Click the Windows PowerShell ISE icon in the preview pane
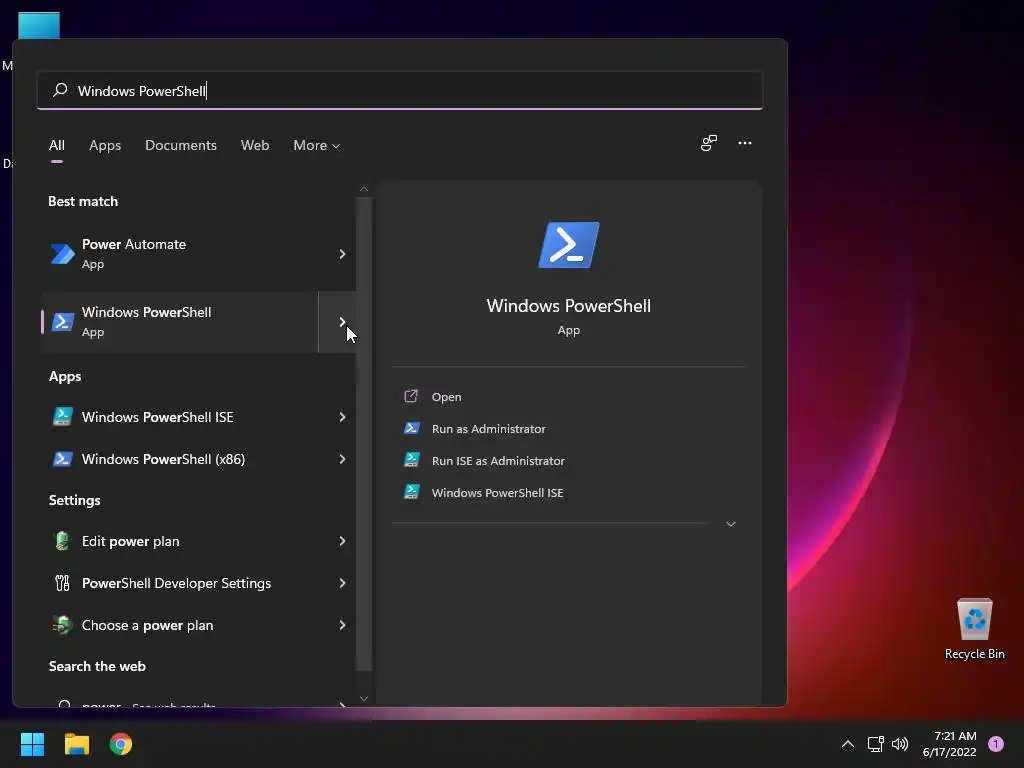 point(411,492)
